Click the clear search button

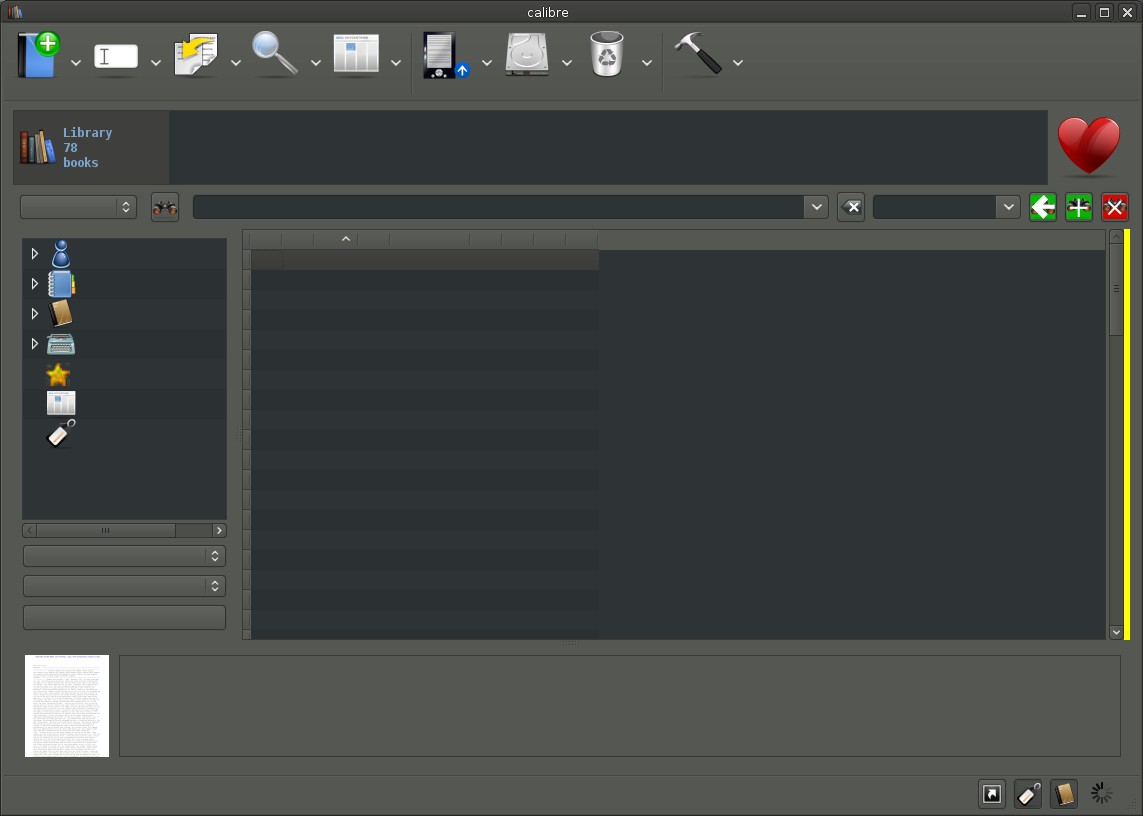click(851, 208)
